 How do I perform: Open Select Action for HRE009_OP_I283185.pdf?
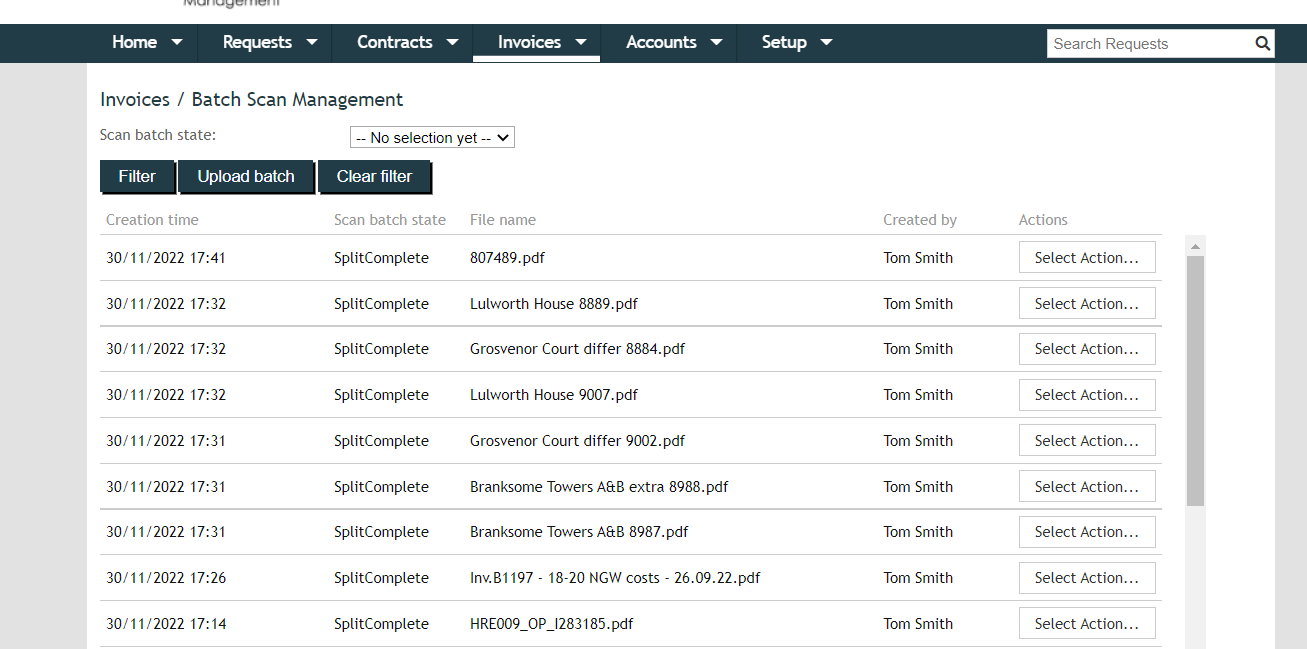coord(1087,623)
